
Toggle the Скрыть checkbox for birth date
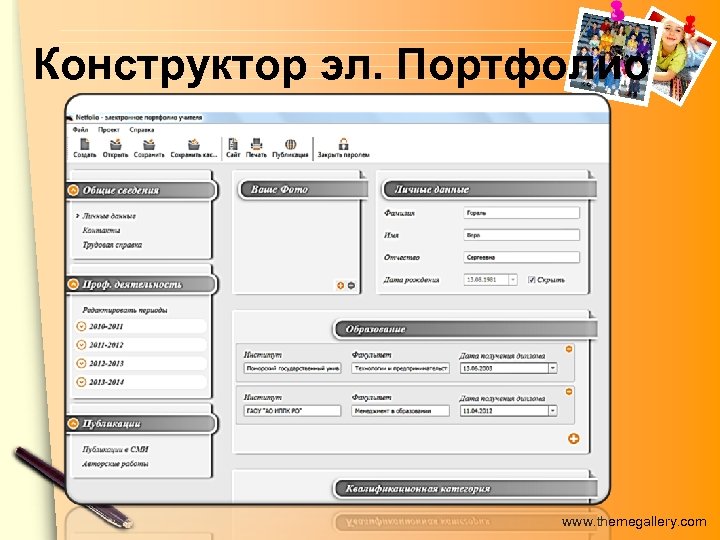(x=531, y=280)
